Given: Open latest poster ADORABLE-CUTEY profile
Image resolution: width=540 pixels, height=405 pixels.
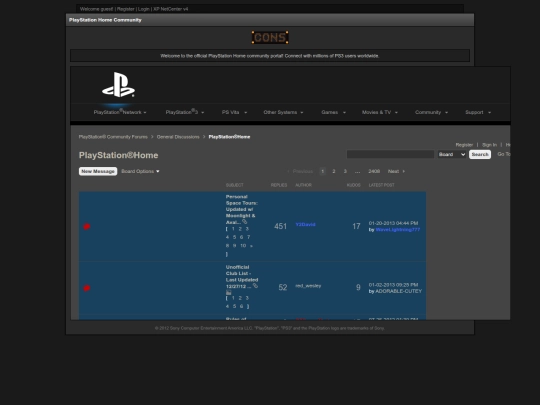Looking at the screenshot, I should [398, 291].
